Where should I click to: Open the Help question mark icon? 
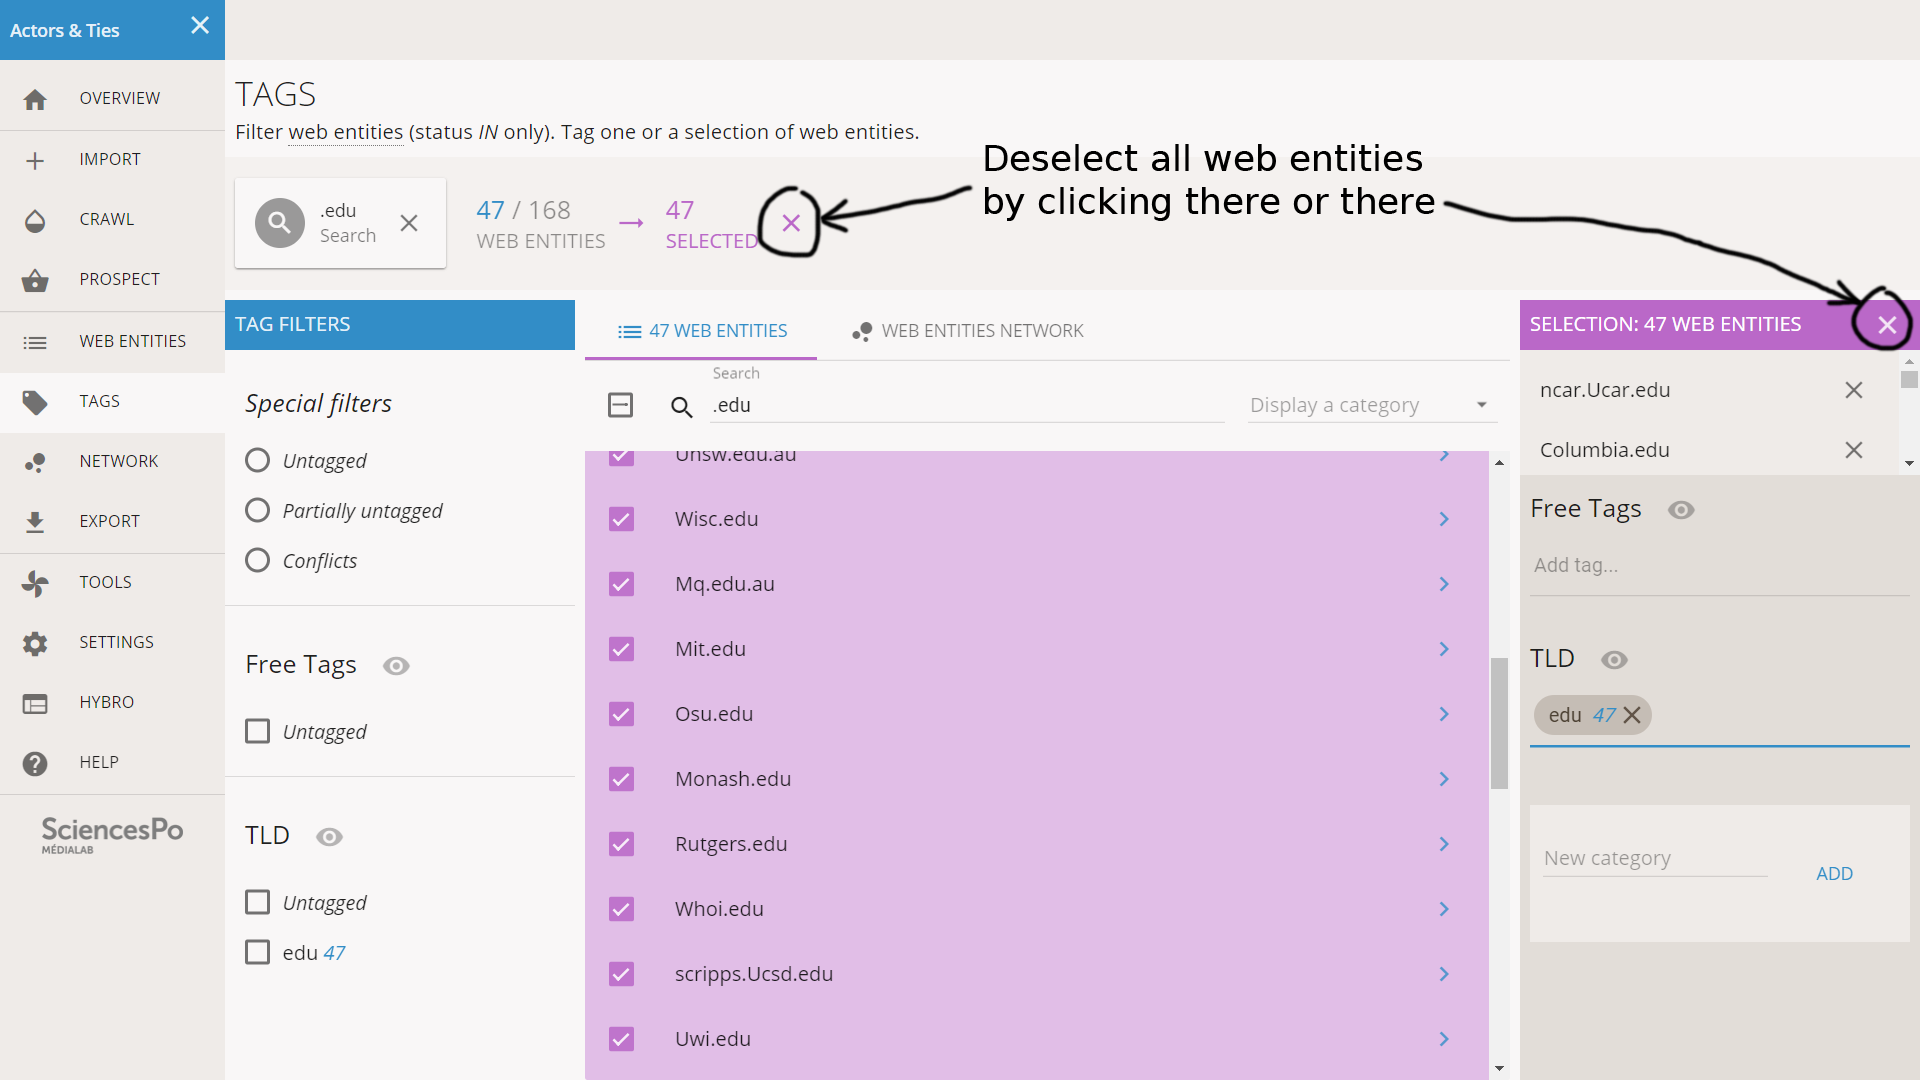point(35,763)
